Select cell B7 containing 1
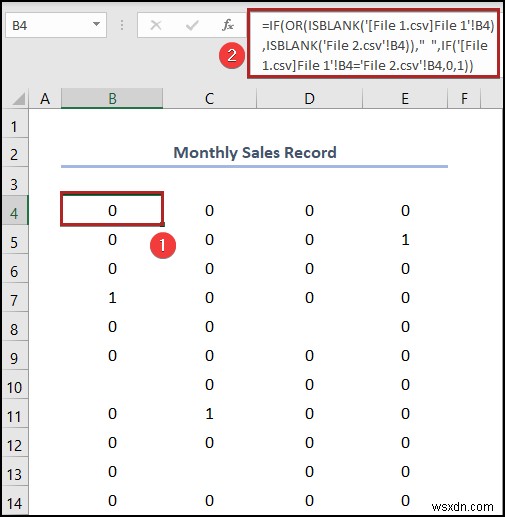The image size is (505, 517). click(x=112, y=297)
